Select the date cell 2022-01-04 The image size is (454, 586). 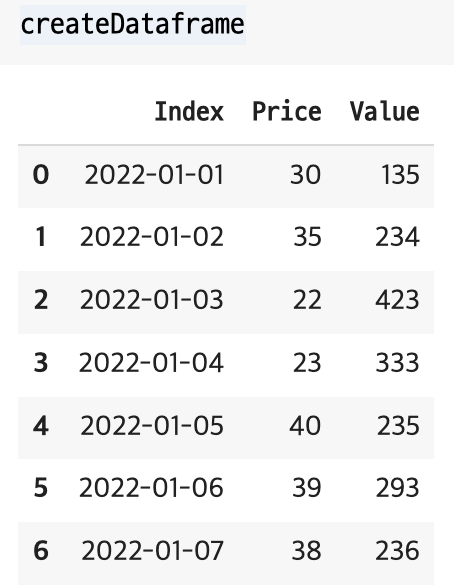(x=151, y=363)
